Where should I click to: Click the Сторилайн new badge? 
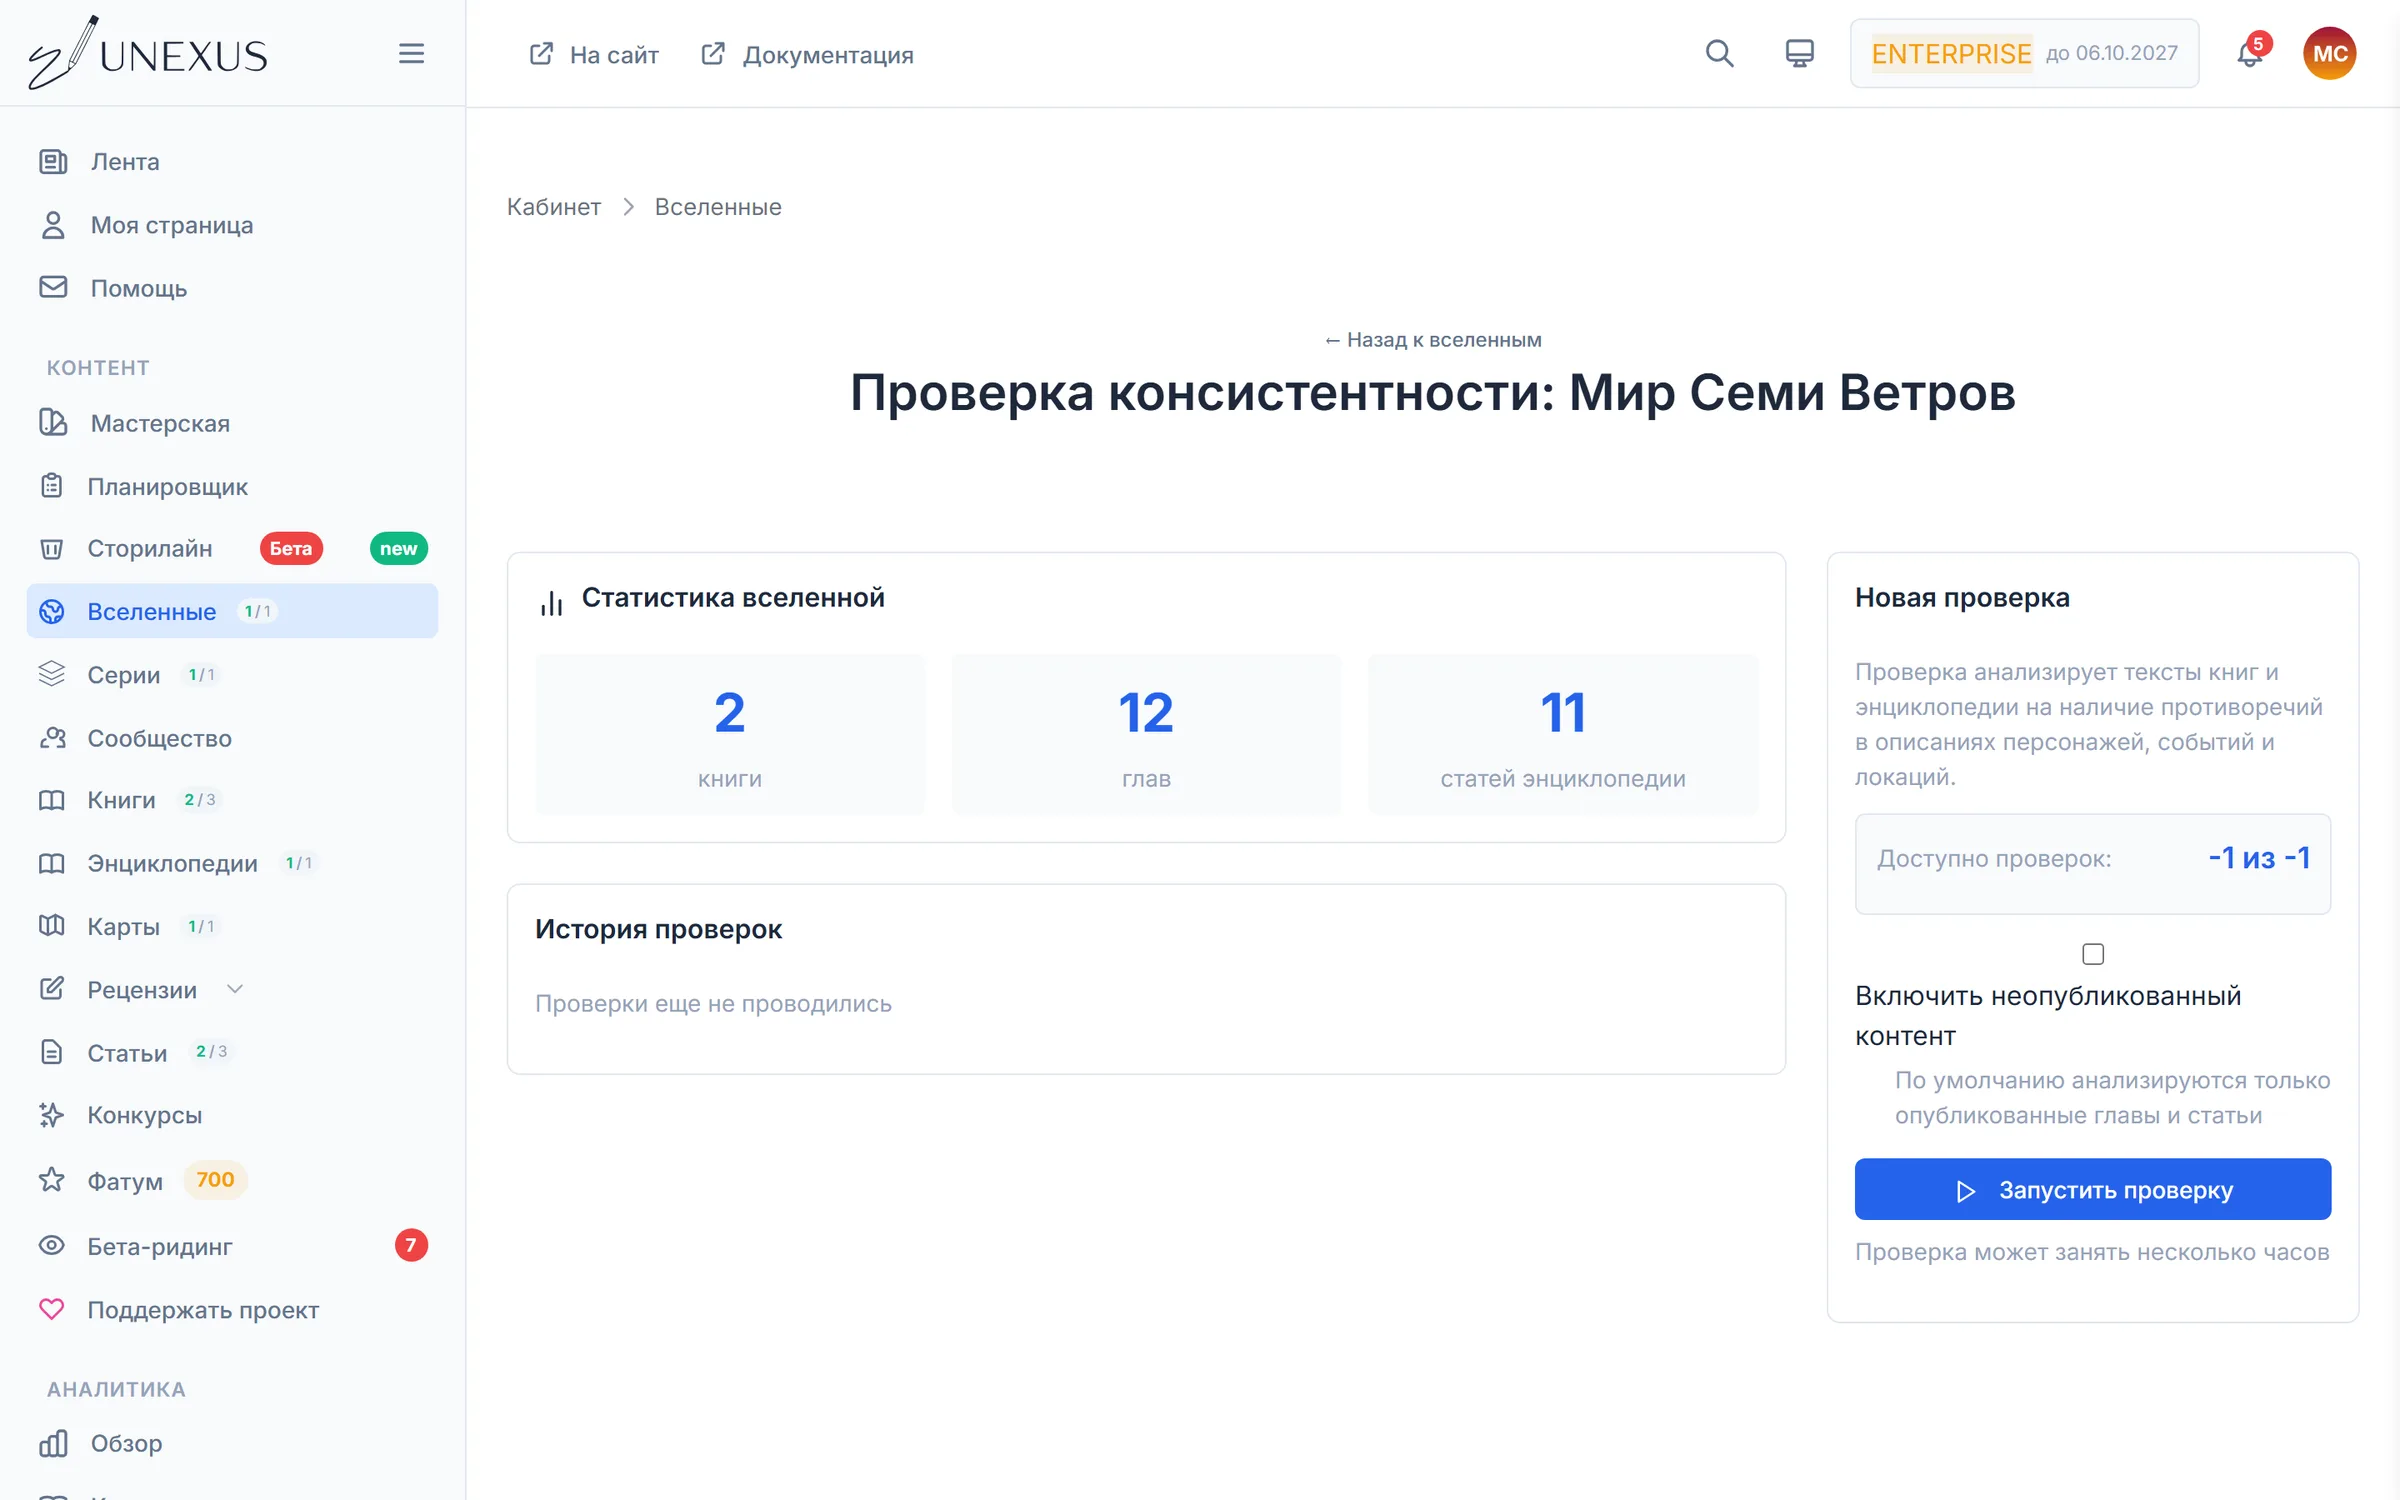click(x=398, y=548)
